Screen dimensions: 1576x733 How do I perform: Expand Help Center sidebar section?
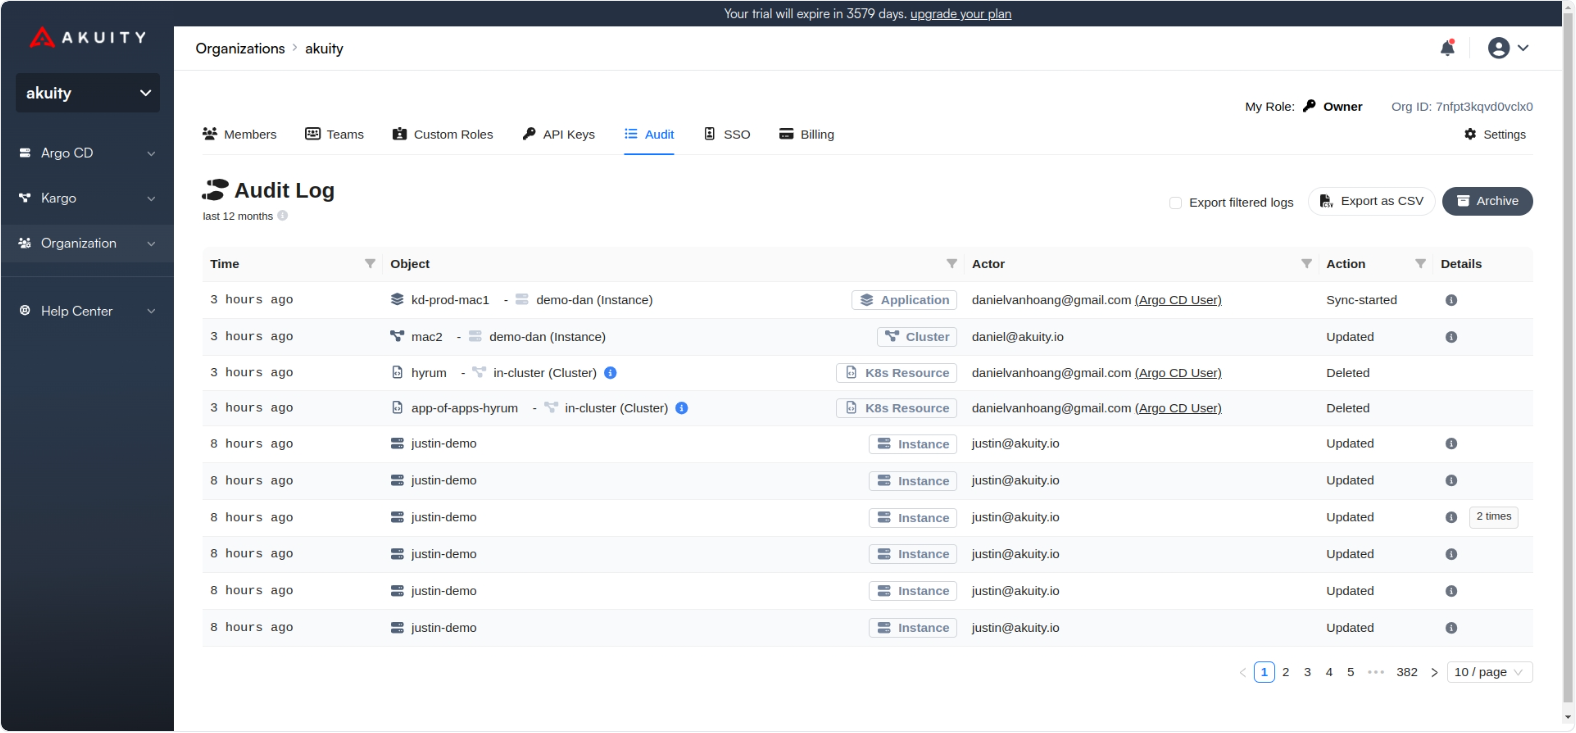point(87,311)
